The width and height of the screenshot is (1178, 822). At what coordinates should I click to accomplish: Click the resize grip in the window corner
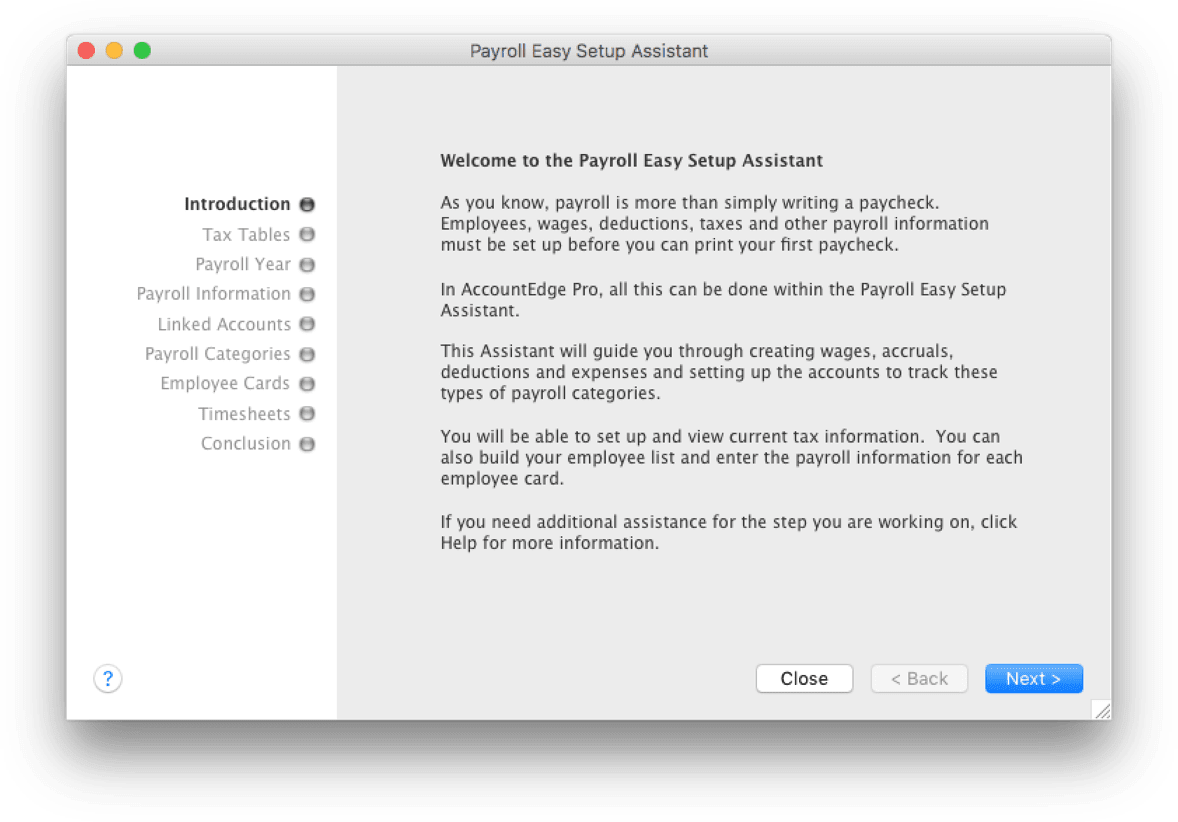1101,709
